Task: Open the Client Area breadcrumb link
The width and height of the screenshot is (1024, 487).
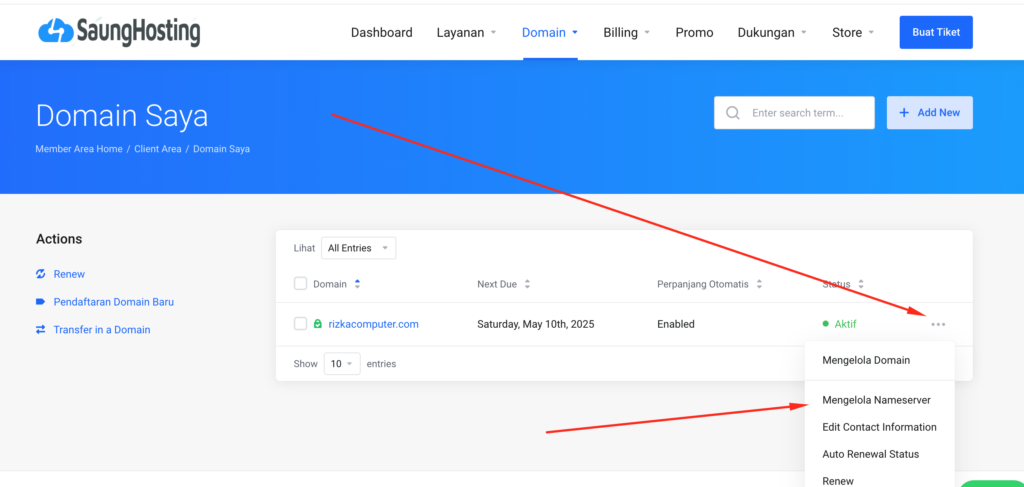Action: tap(158, 149)
